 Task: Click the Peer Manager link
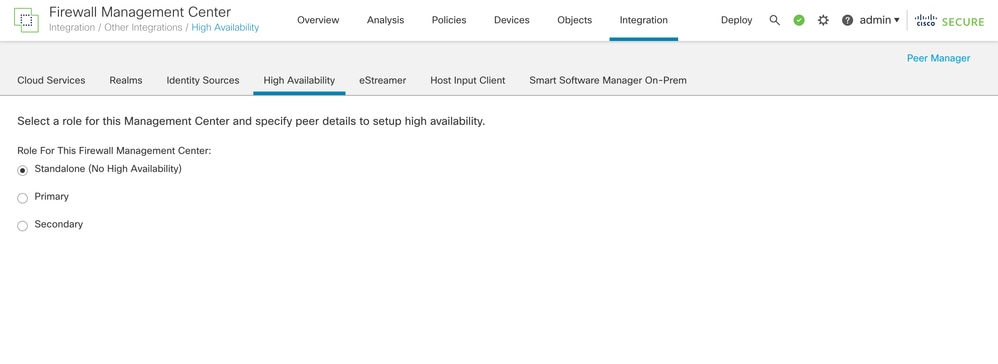pyautogui.click(x=938, y=59)
